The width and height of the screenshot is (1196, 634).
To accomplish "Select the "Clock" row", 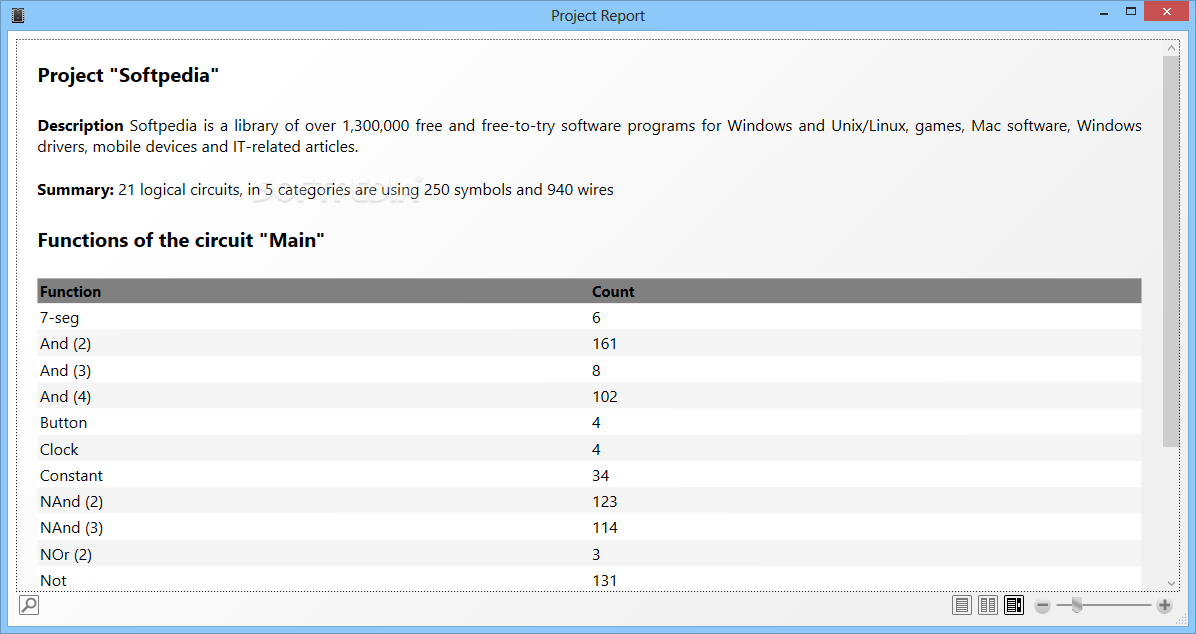I will [x=589, y=449].
